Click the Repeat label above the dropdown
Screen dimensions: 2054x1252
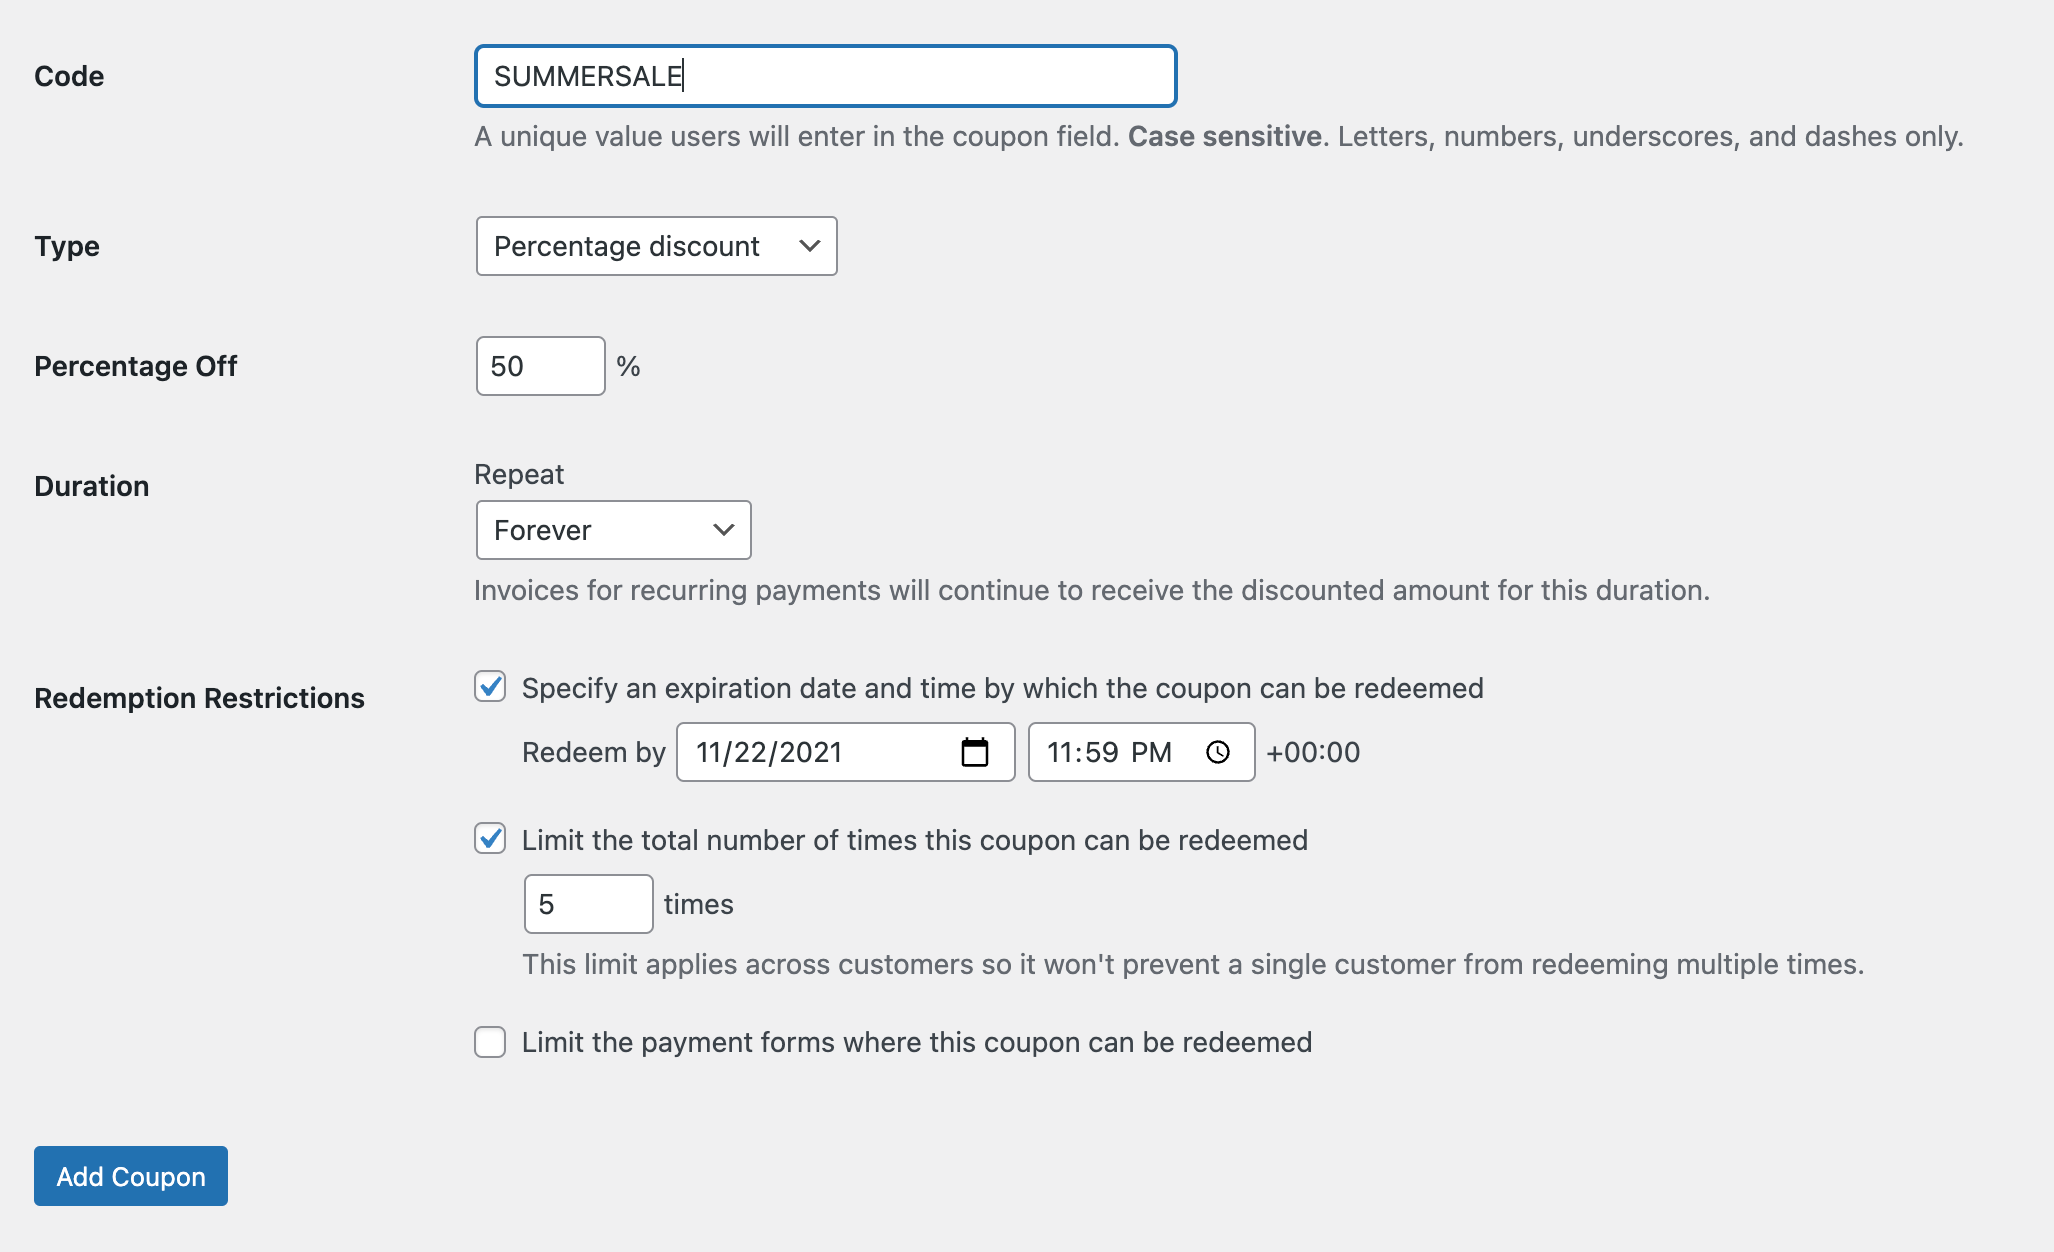point(519,474)
